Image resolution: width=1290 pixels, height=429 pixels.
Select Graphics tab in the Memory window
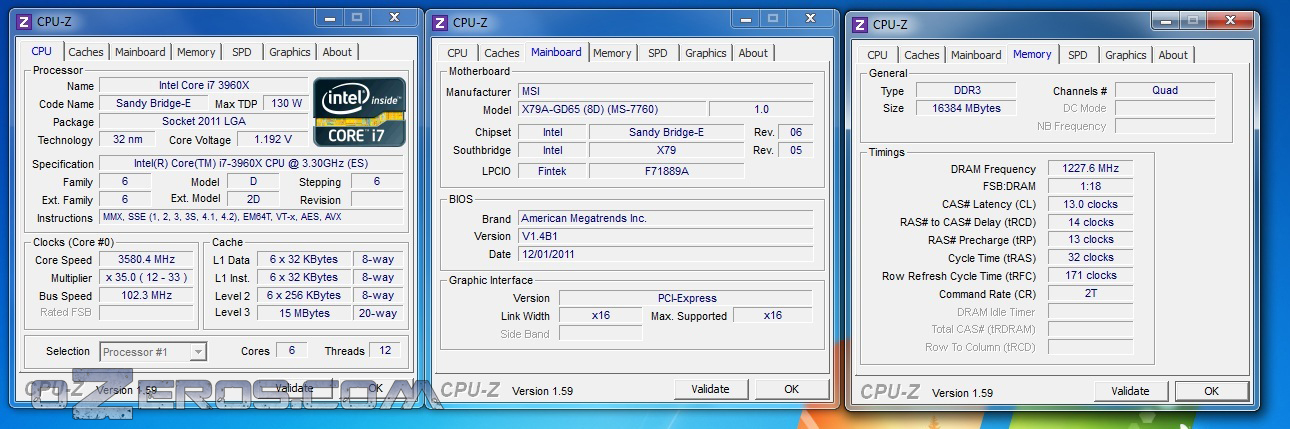pos(1126,55)
